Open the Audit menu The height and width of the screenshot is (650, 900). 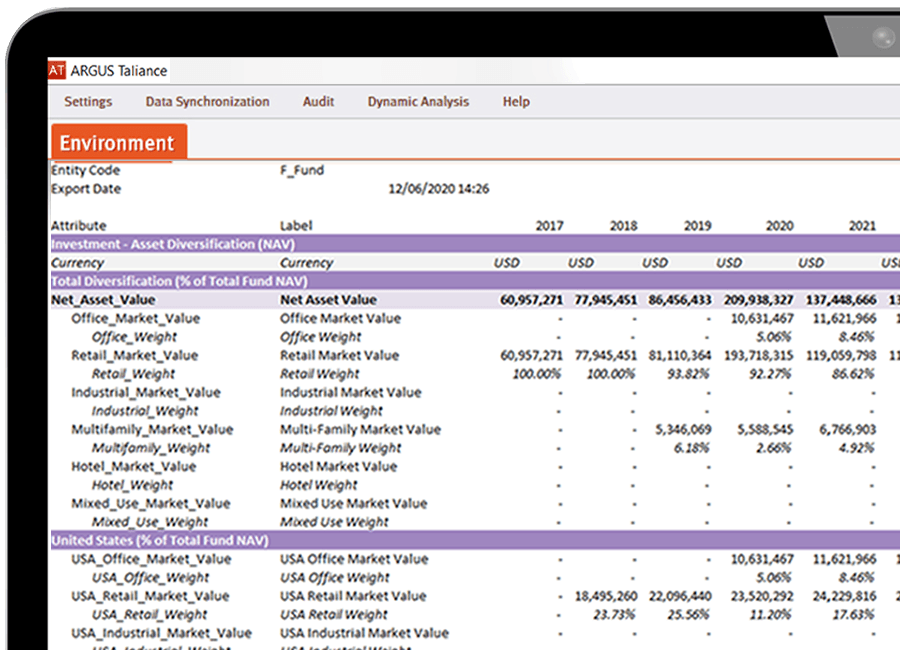click(x=318, y=102)
